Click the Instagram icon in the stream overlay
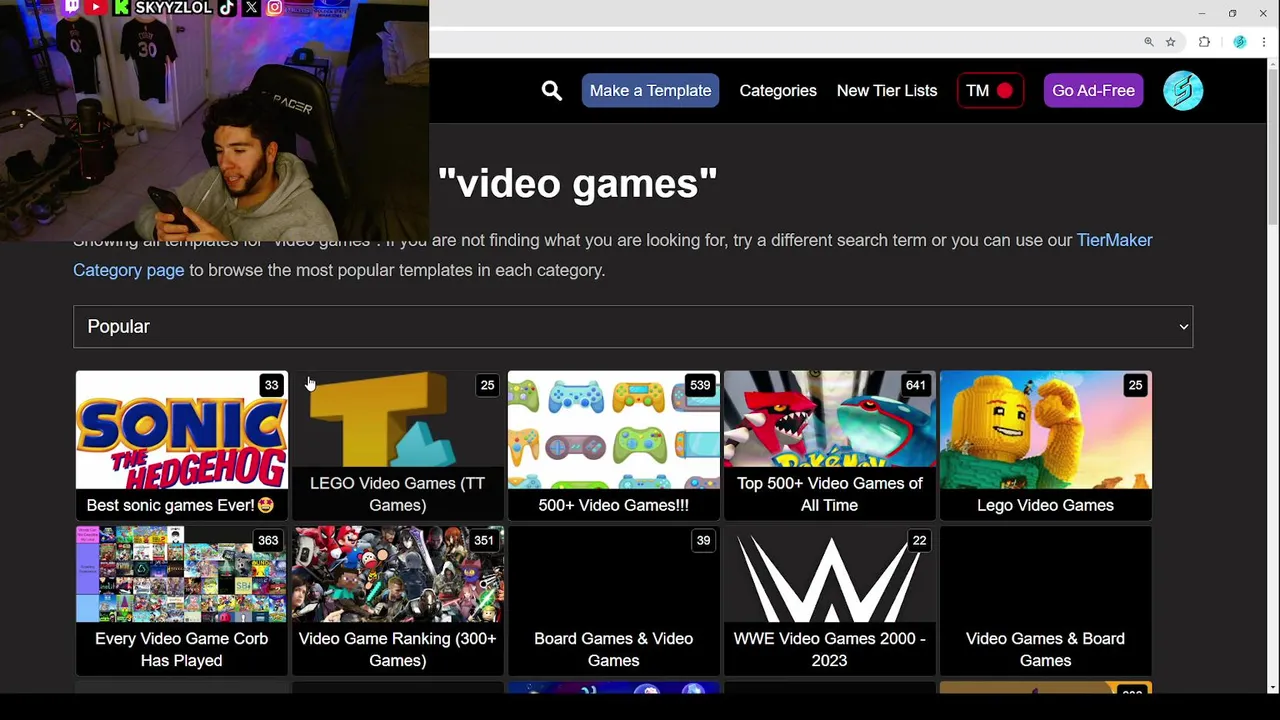Image resolution: width=1280 pixels, height=720 pixels. [275, 7]
